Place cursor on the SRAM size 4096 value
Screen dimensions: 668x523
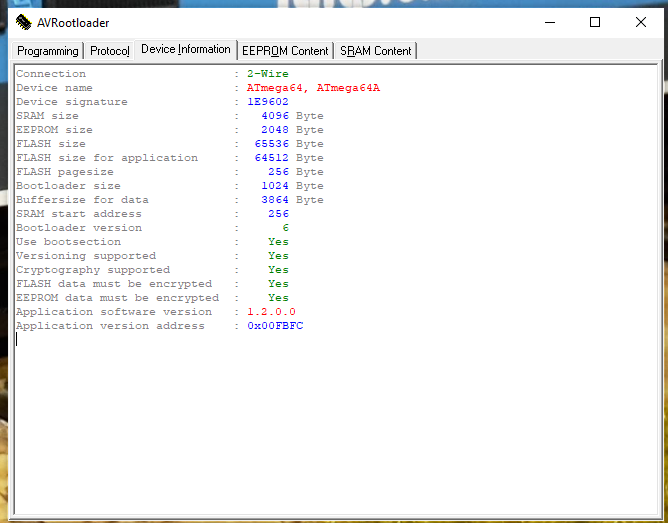pyautogui.click(x=275, y=116)
